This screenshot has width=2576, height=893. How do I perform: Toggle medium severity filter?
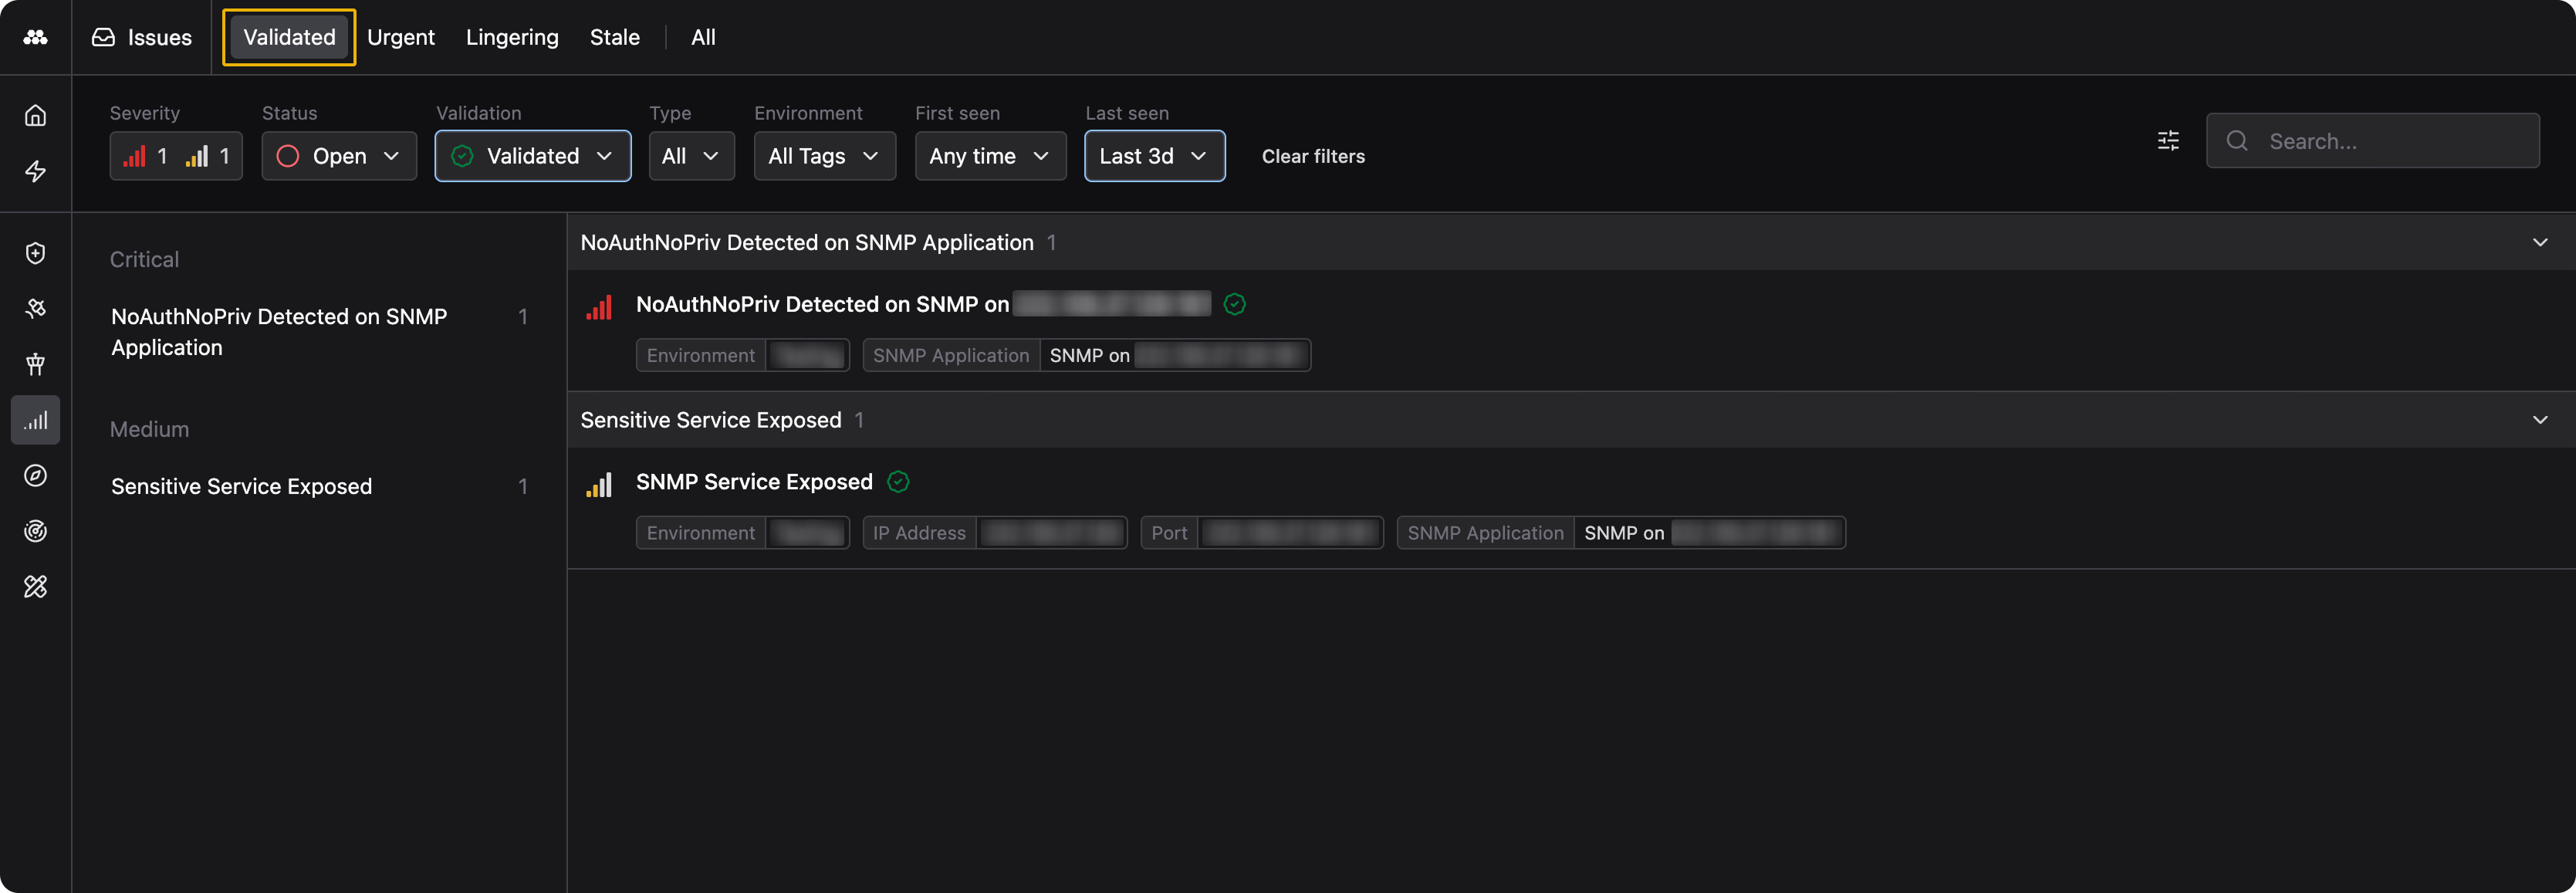point(208,156)
